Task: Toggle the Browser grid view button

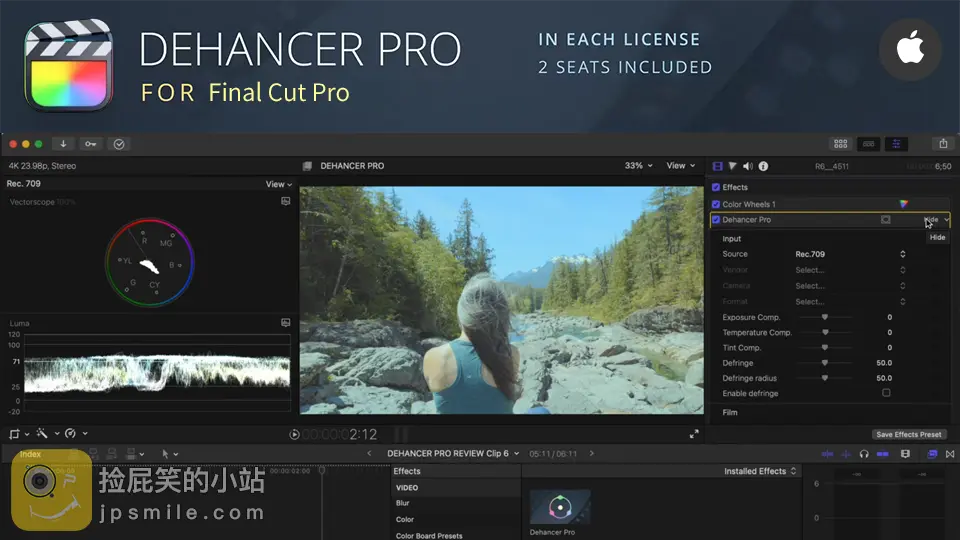Action: point(841,144)
